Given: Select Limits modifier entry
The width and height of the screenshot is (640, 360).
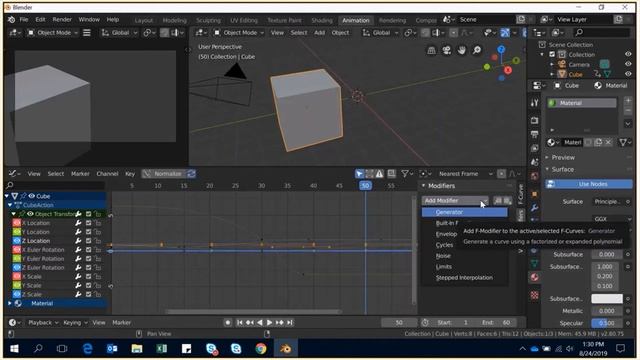Looking at the screenshot, I should point(444,267).
